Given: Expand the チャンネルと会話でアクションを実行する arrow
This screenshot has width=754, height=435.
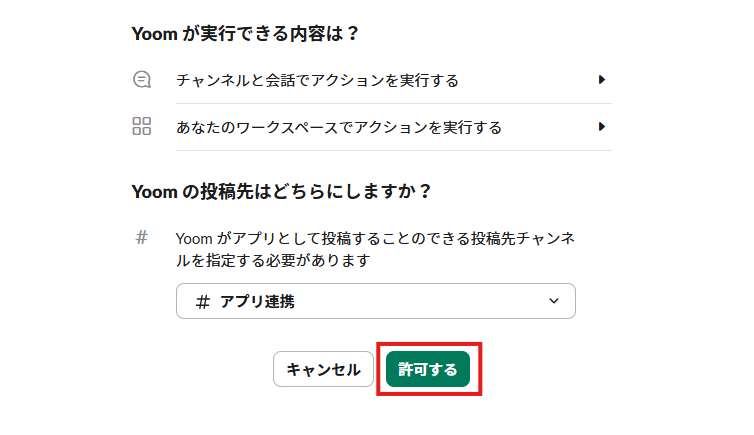Looking at the screenshot, I should (602, 80).
